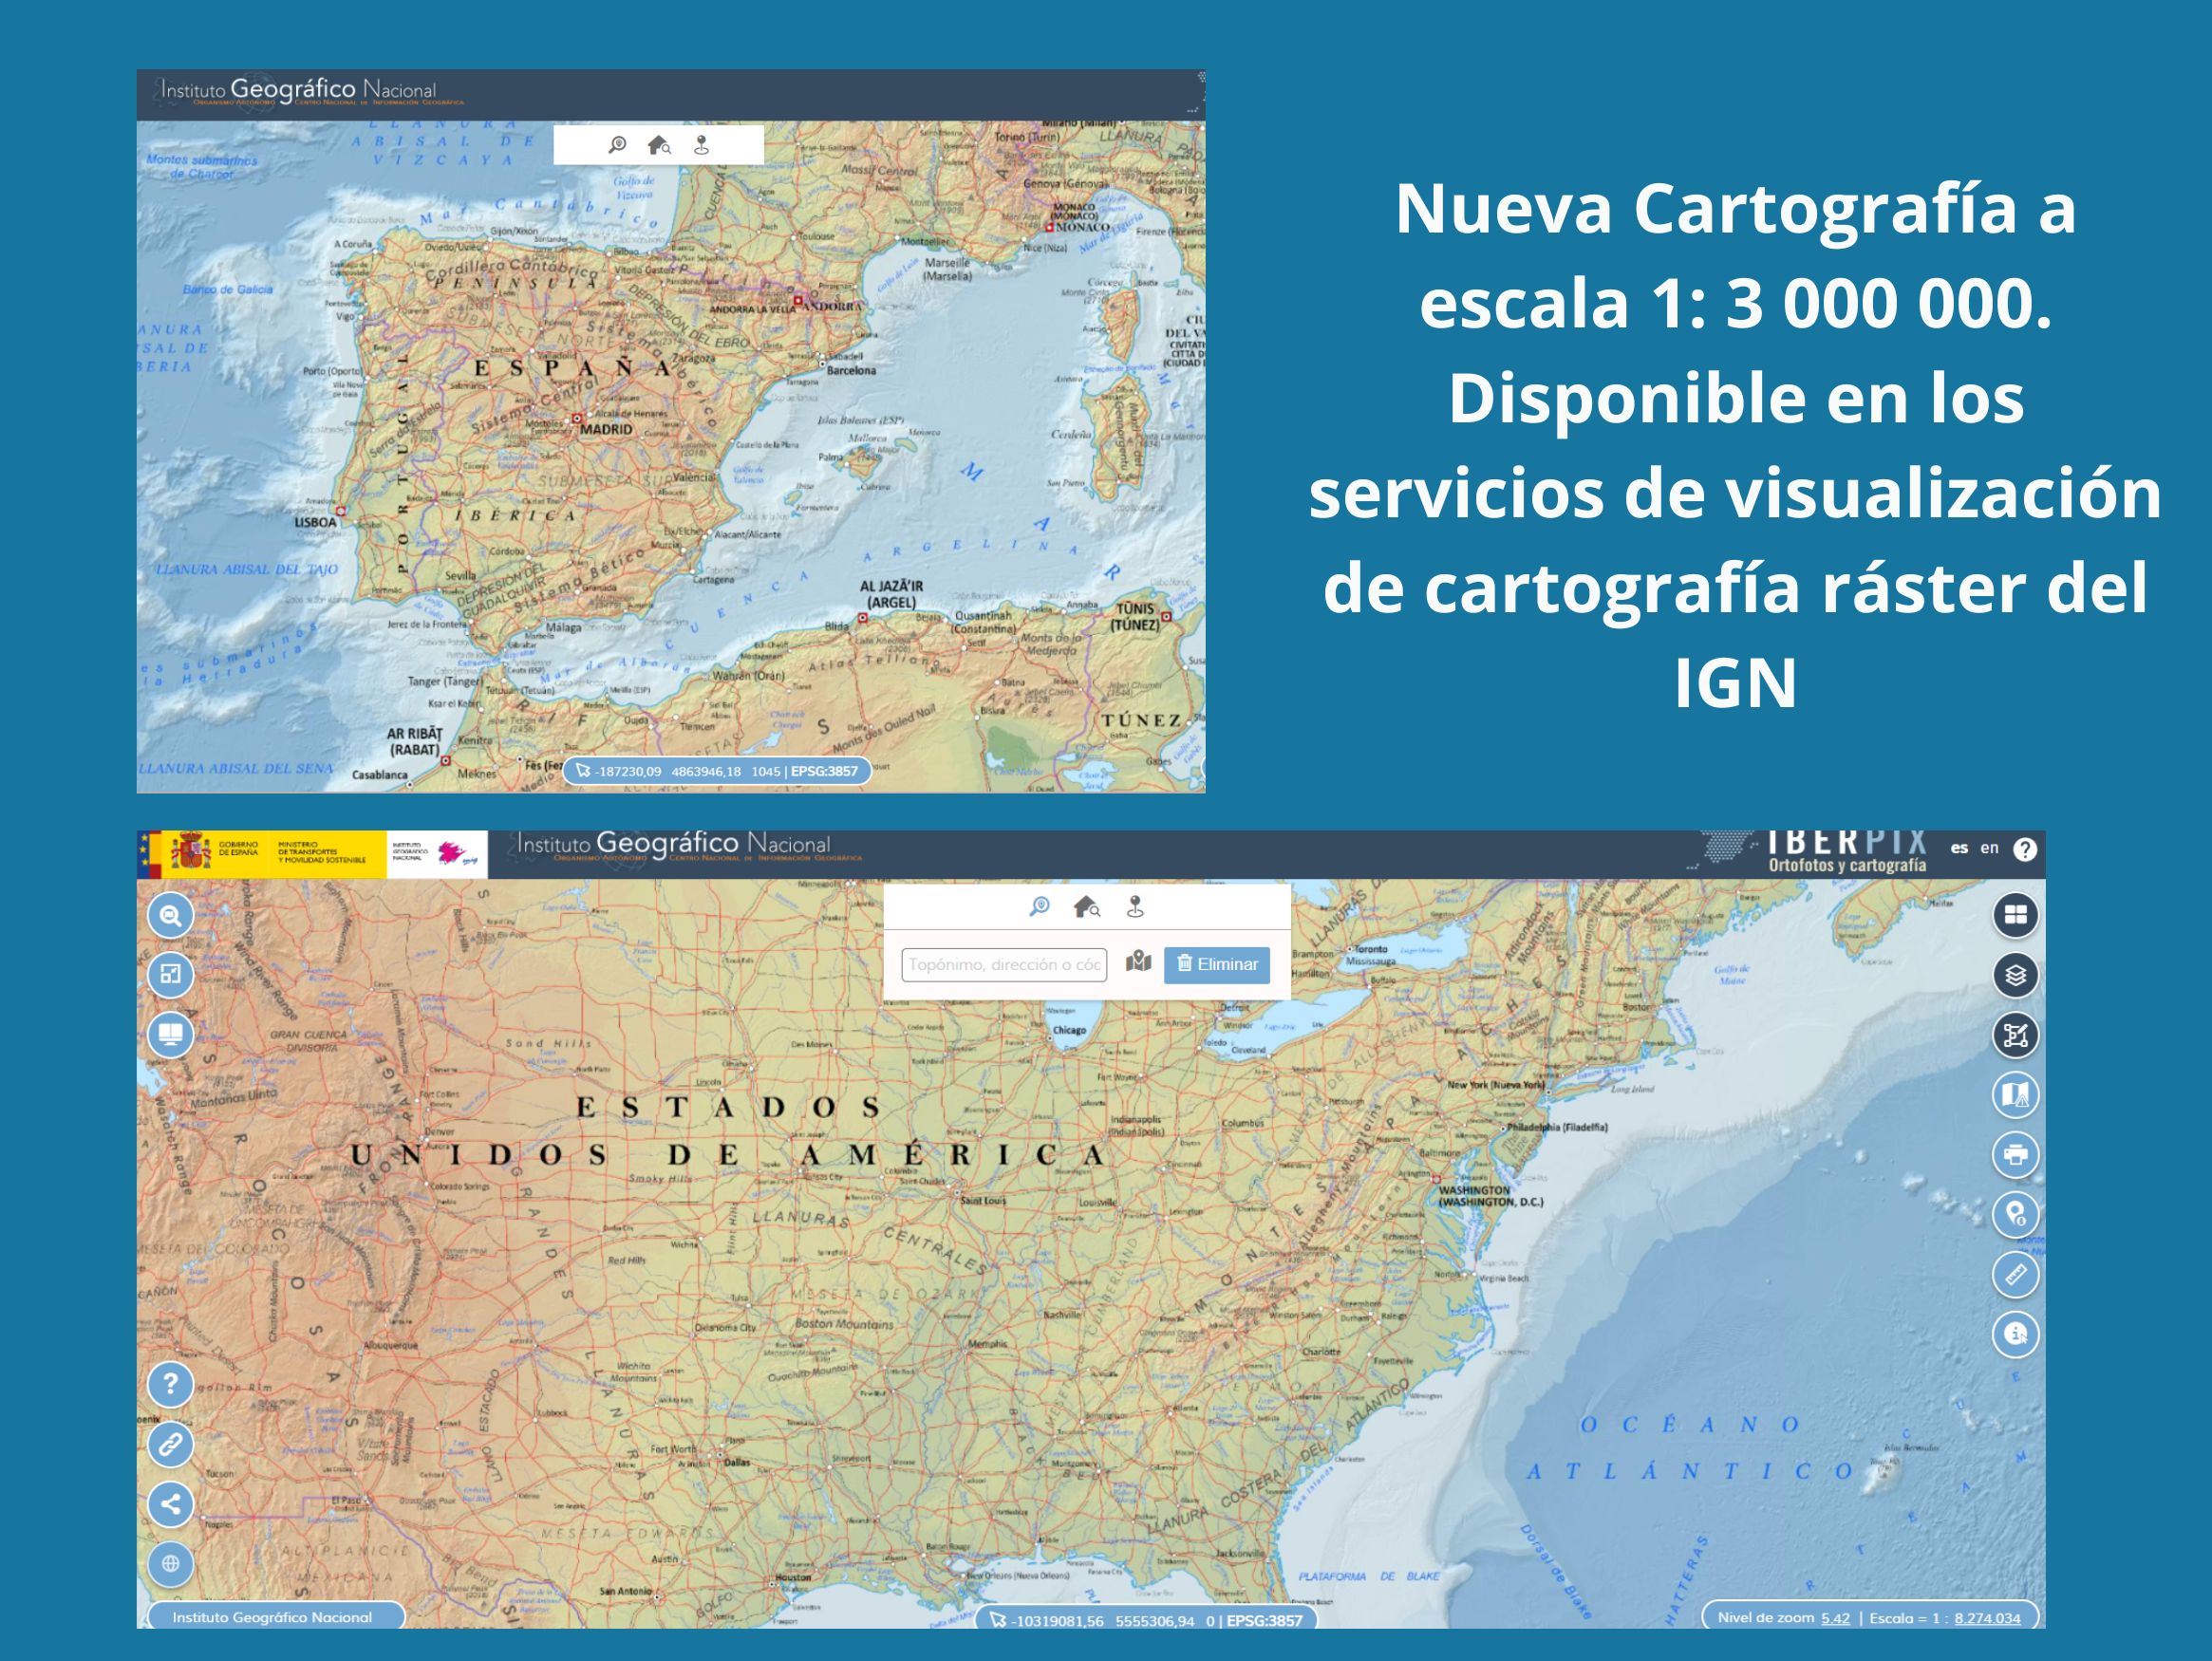Switch language to 'en'
Viewport: 2212px width, 1661px height.
pos(1989,848)
